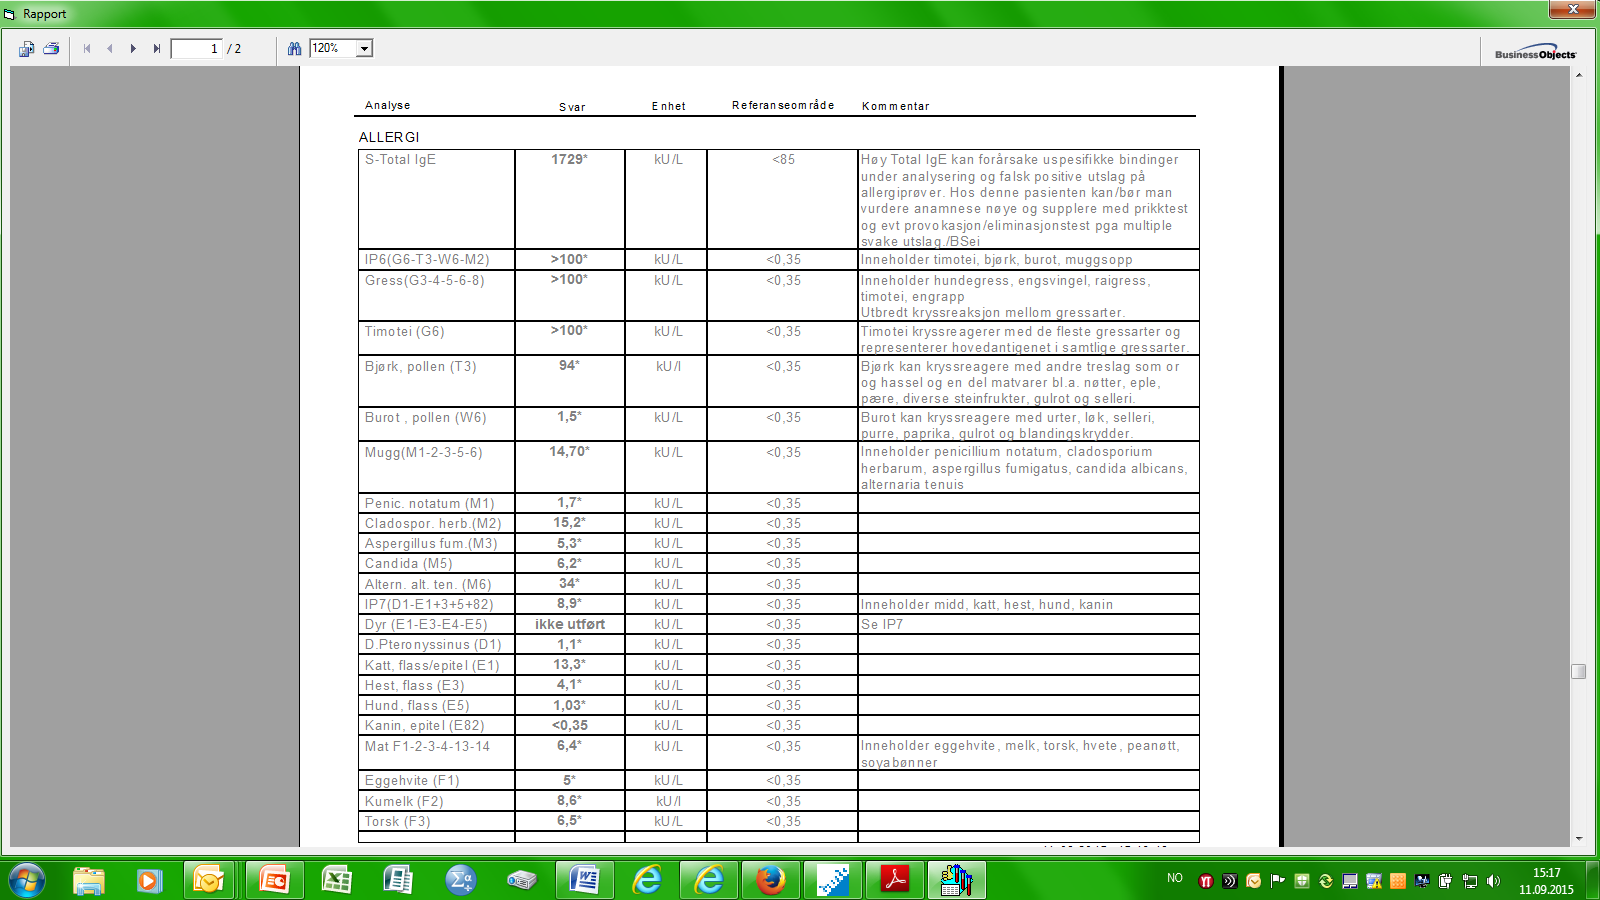This screenshot has height=900, width=1600.
Task: Jump to last page arrow
Action: (x=157, y=48)
